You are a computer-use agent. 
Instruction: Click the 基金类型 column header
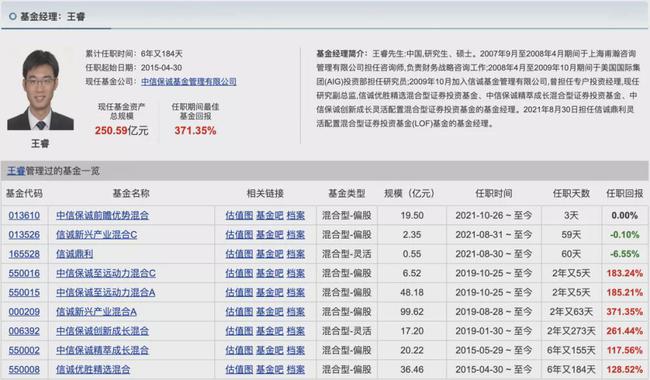tap(347, 194)
